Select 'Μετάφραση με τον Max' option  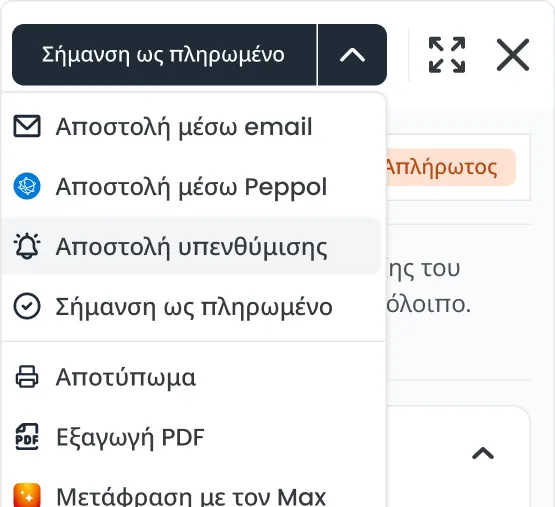click(191, 496)
